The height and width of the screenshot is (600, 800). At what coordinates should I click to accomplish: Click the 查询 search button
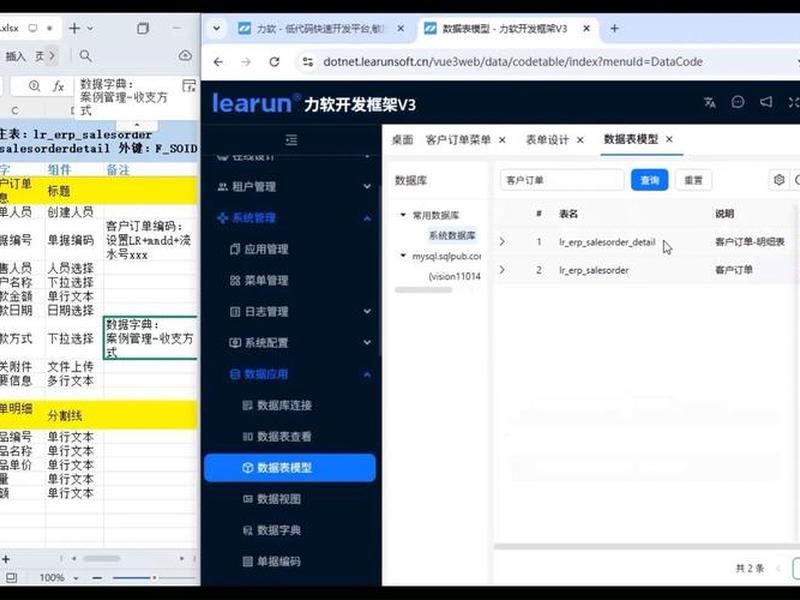(x=649, y=180)
